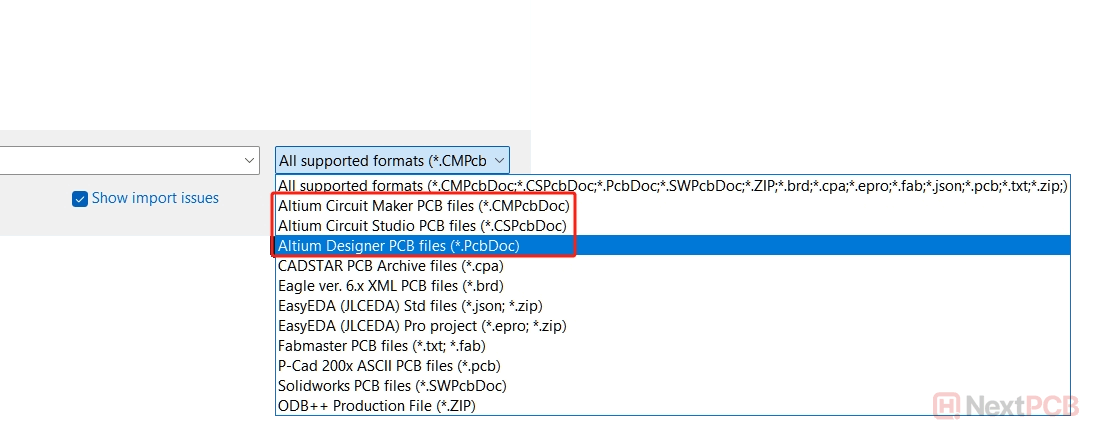The width and height of the screenshot is (1106, 444).
Task: Select All supported formats option
Action: coord(672,186)
